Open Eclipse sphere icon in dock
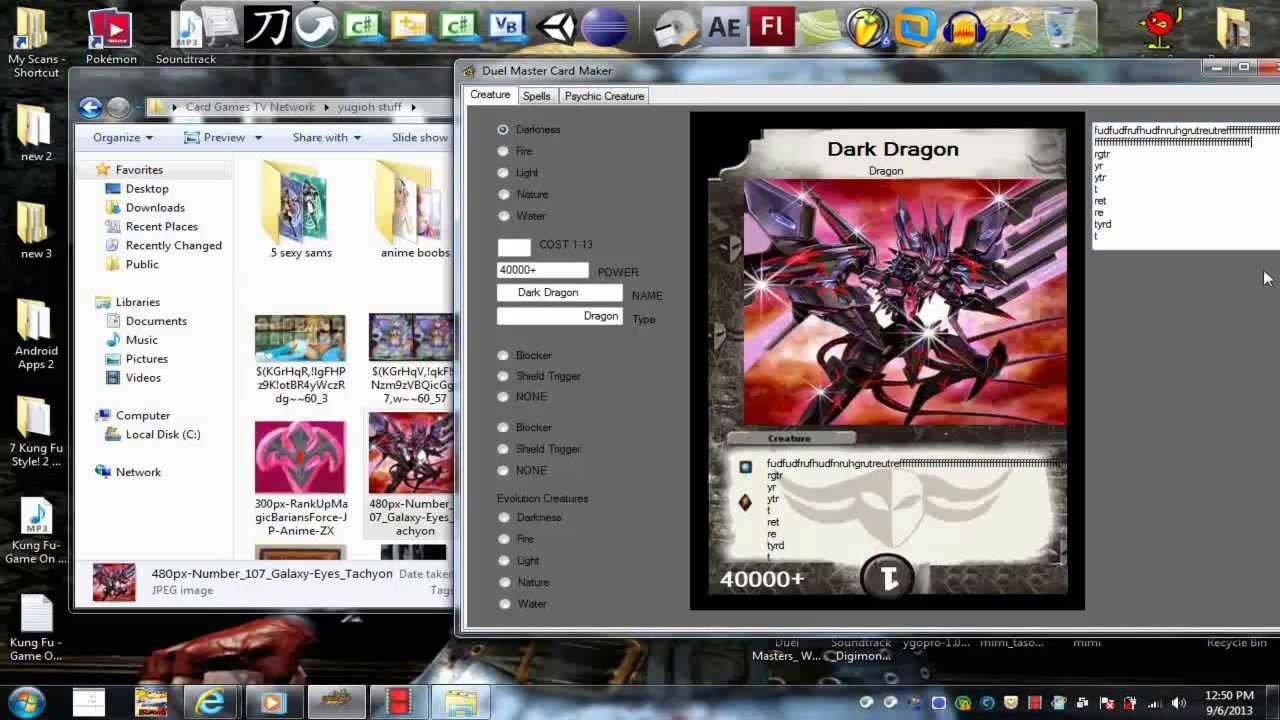Screen dimensions: 1280x720 pyautogui.click(x=603, y=27)
